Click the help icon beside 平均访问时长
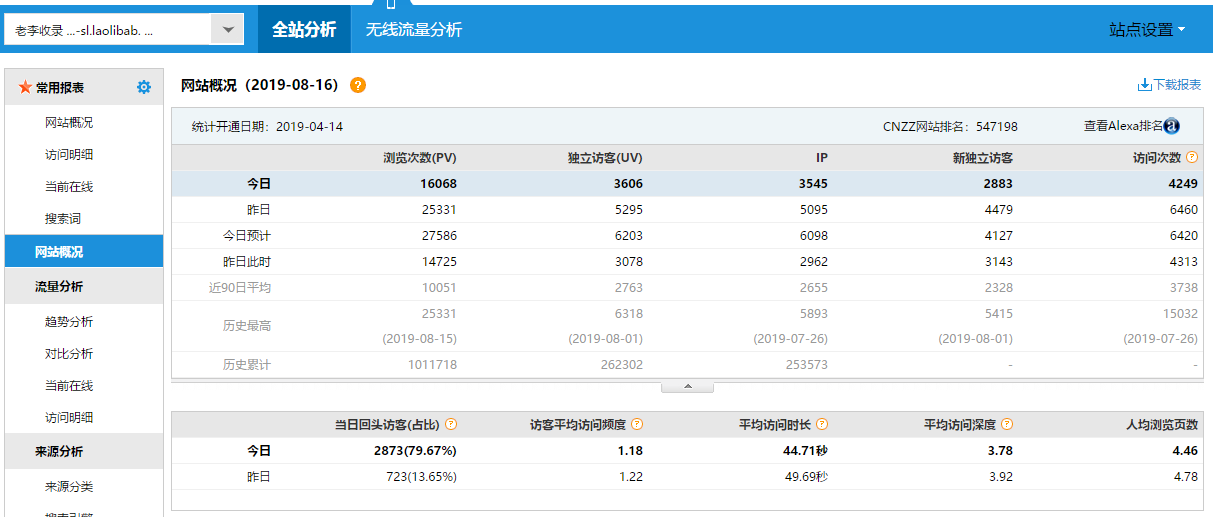The height and width of the screenshot is (517, 1213). [822, 424]
